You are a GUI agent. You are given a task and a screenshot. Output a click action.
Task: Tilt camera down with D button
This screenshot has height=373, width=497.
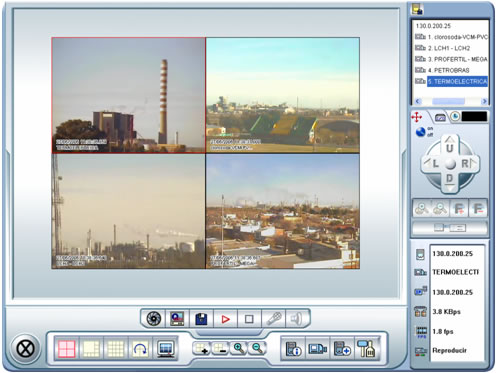point(450,181)
